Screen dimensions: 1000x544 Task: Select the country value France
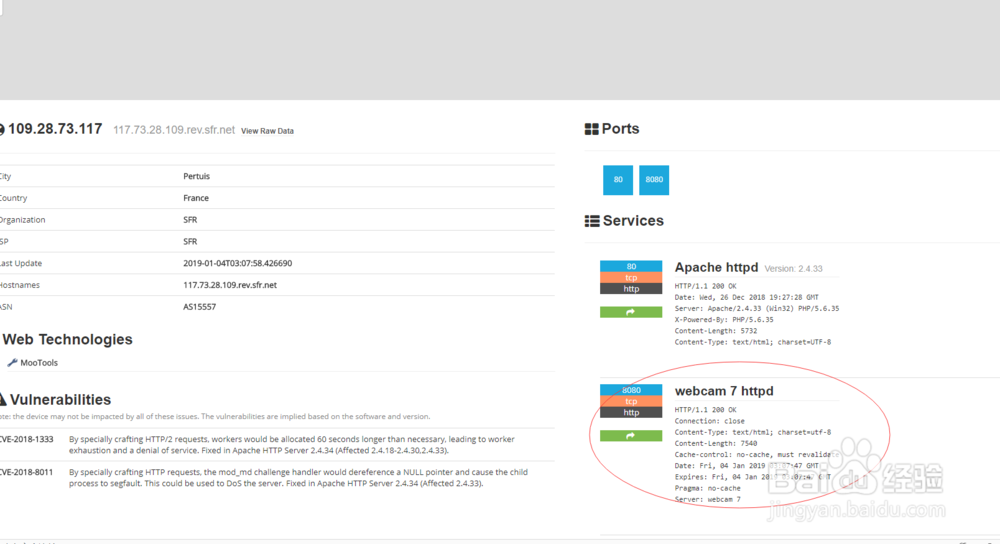tap(196, 198)
